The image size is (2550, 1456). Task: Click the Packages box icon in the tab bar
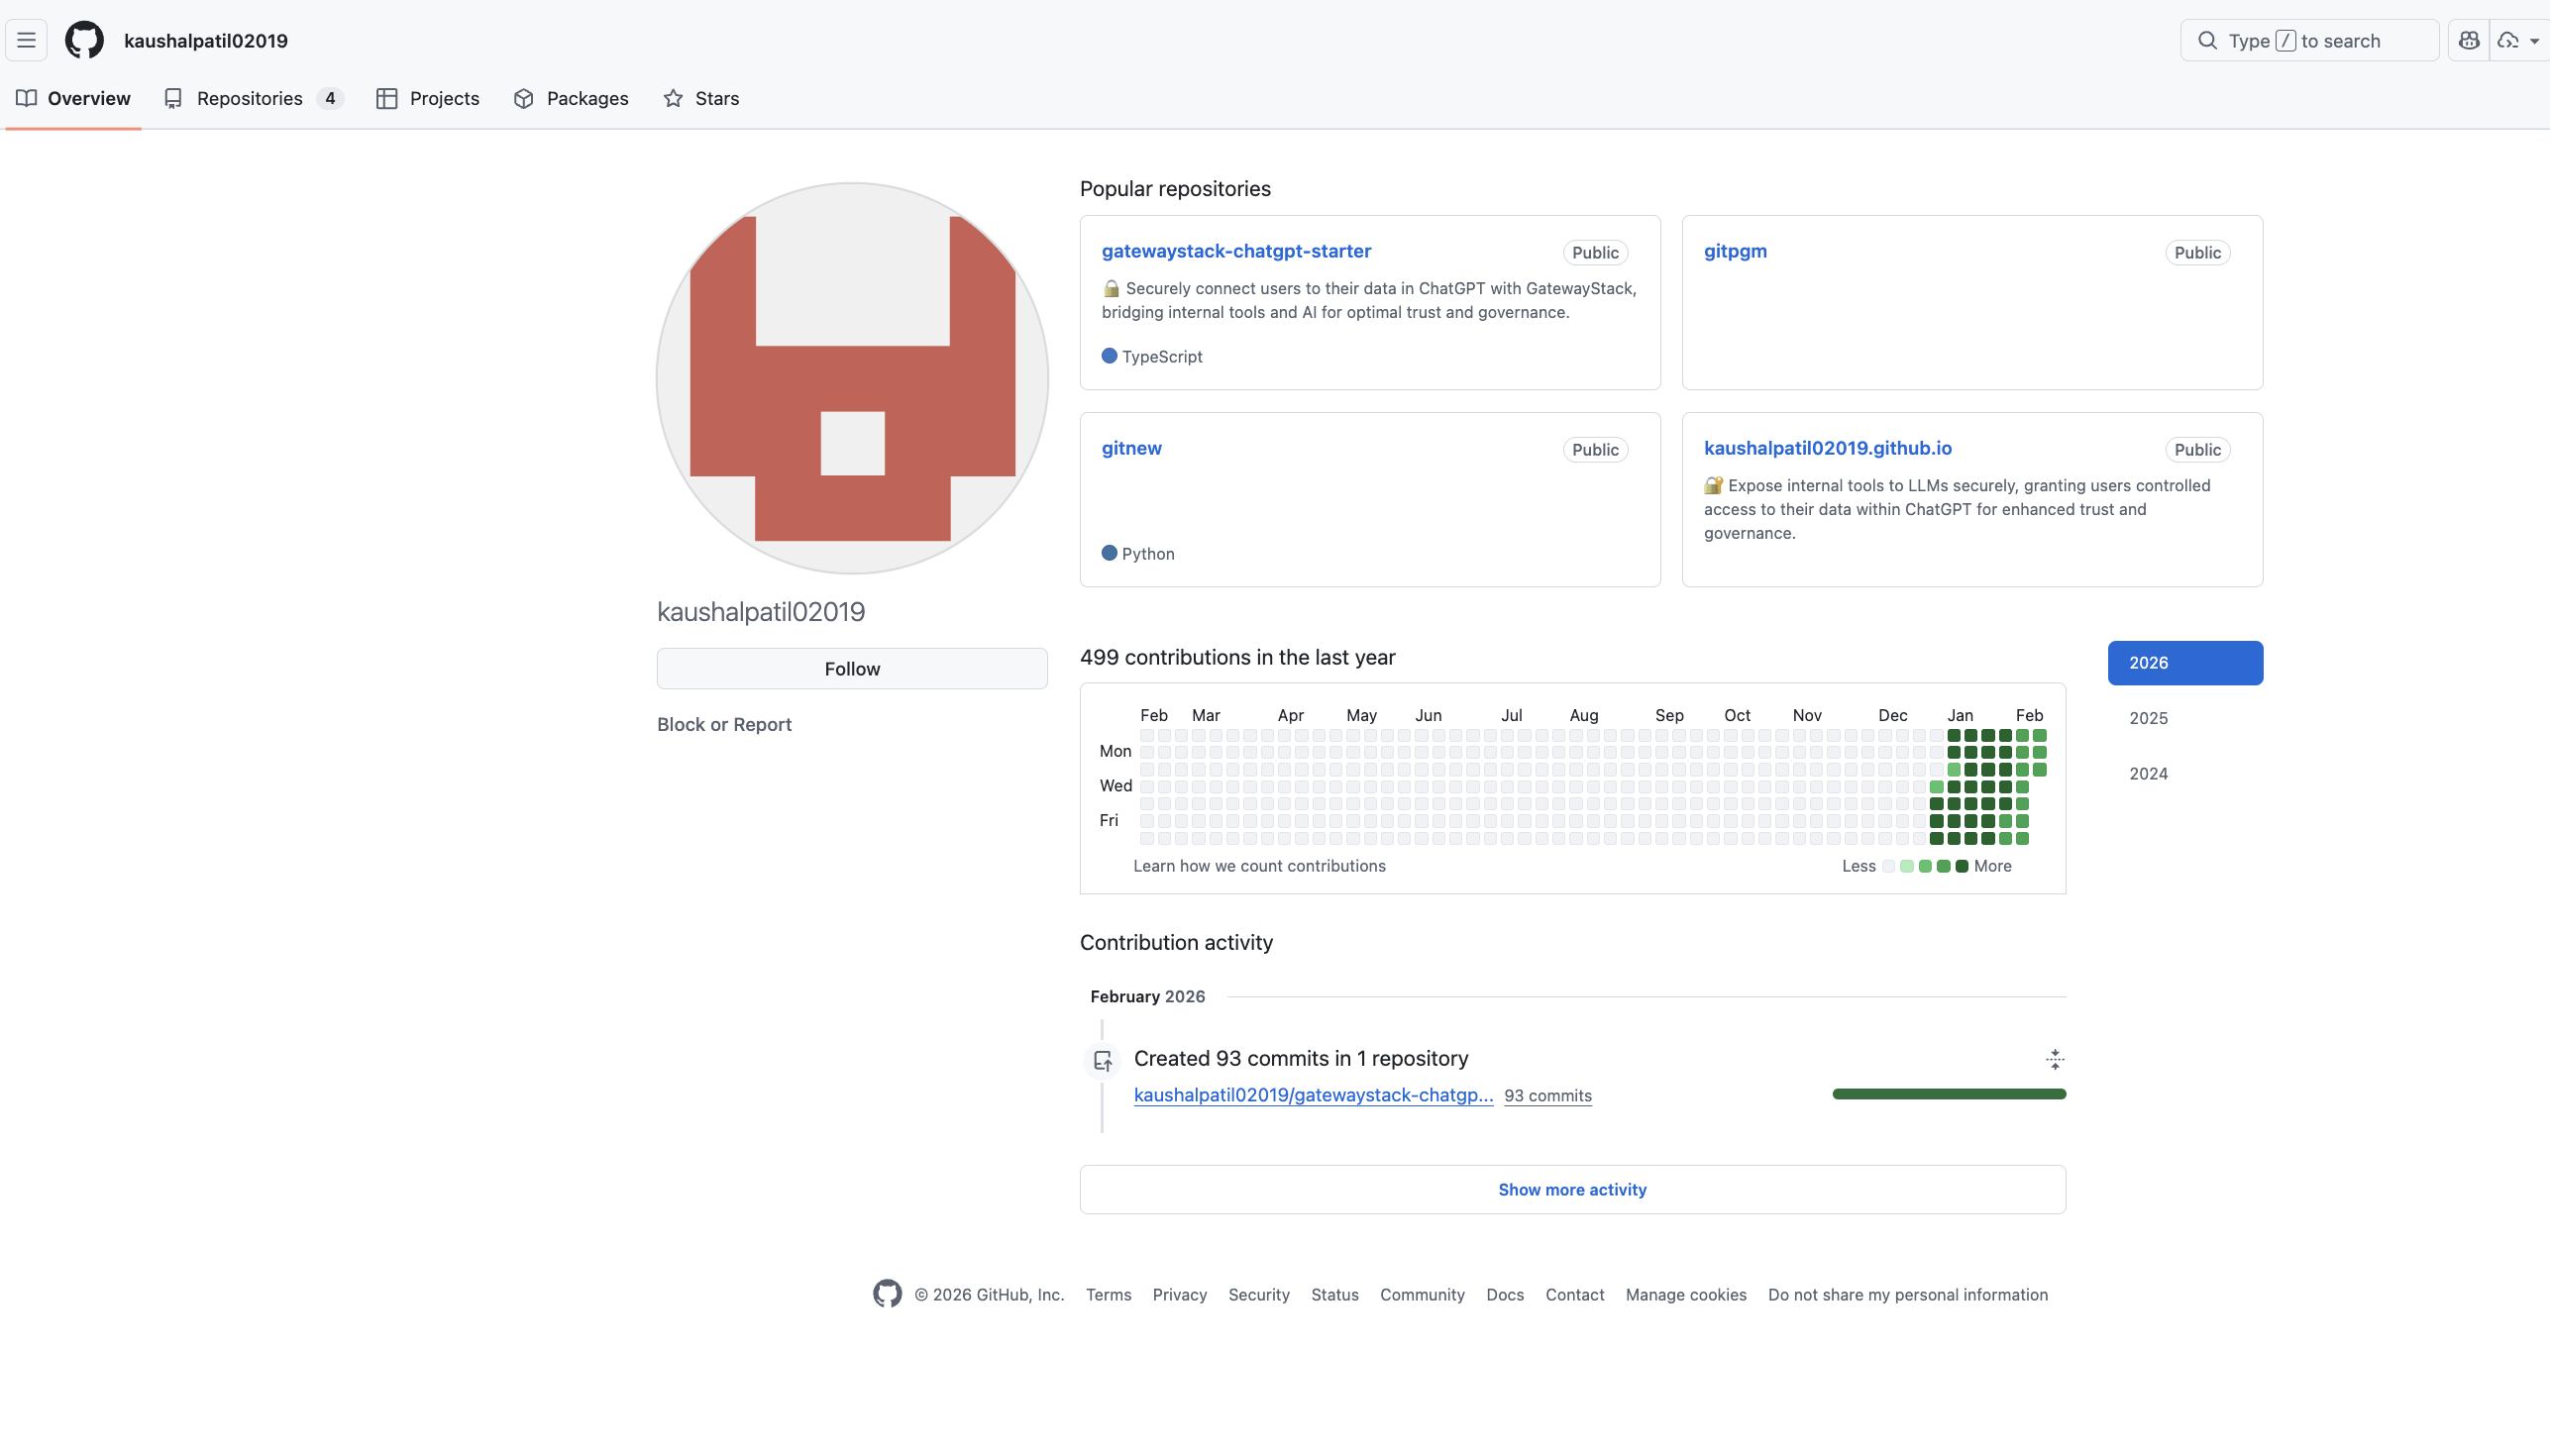click(x=524, y=98)
